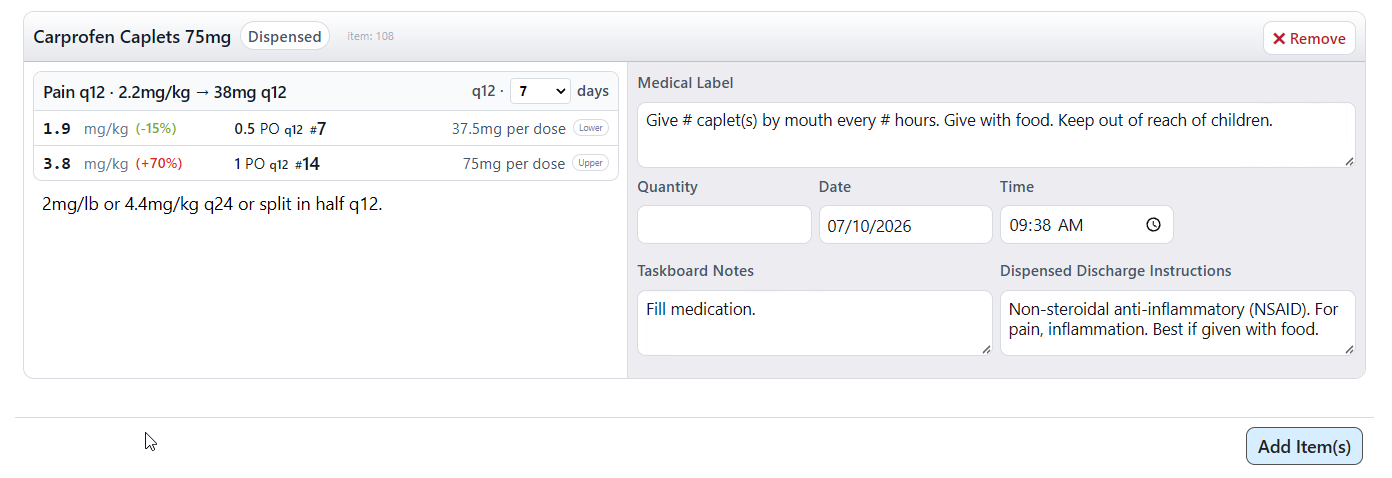The height and width of the screenshot is (478, 1392).
Task: Remove the Carprofen Caplets item
Action: pos(1309,39)
